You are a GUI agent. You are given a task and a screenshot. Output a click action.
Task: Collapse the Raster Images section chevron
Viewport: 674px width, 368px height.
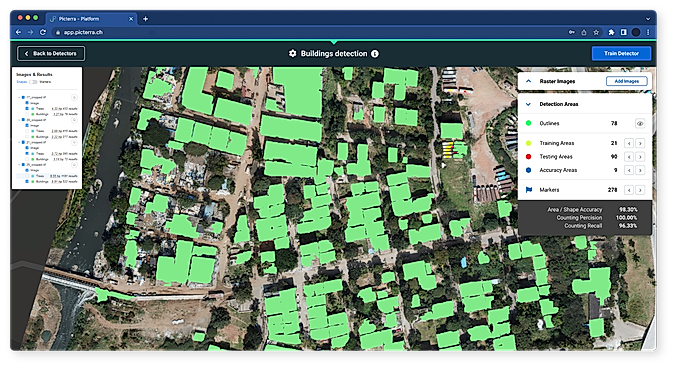coord(529,81)
